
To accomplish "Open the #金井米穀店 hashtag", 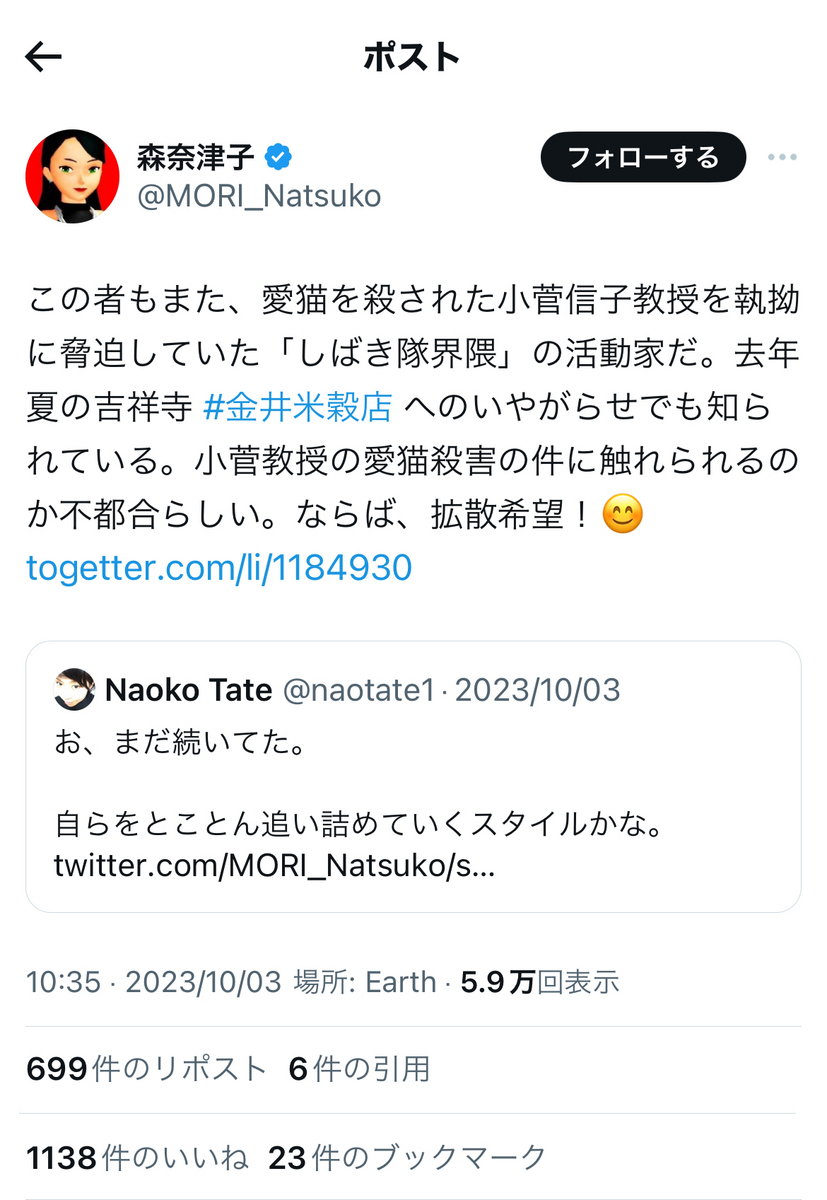I will point(297,407).
